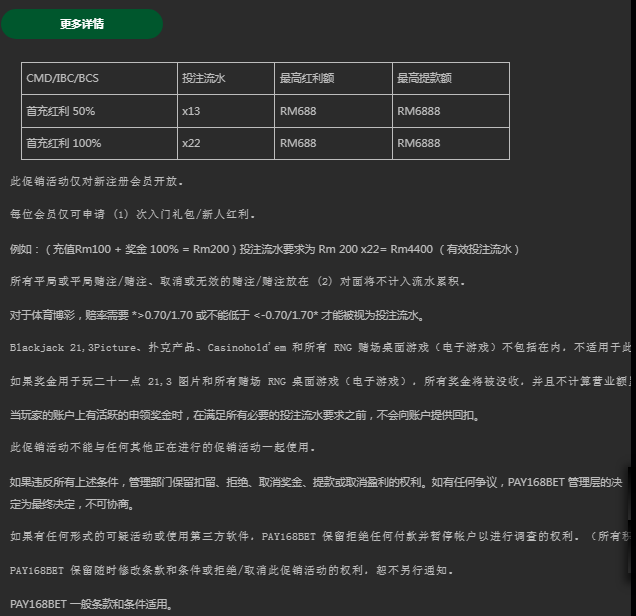Click RM6888 in the 50% bonus row
This screenshot has width=636, height=616.
(x=451, y=111)
